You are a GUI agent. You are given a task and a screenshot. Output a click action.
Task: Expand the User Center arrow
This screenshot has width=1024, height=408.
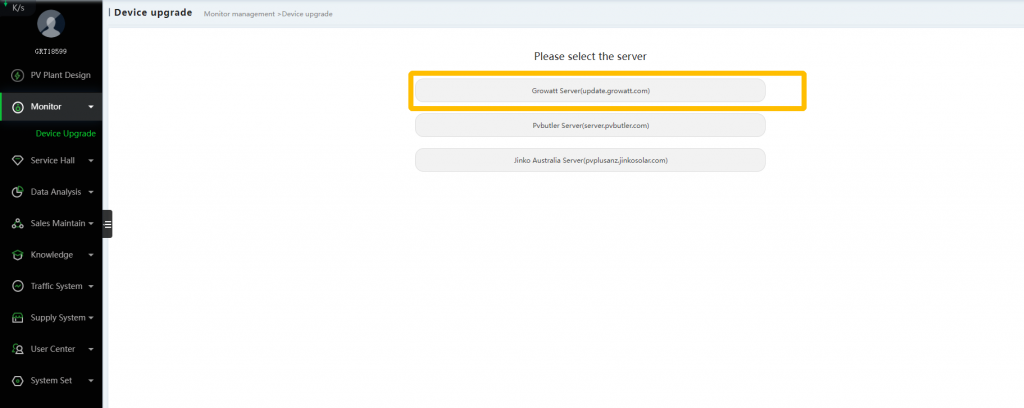pos(91,349)
